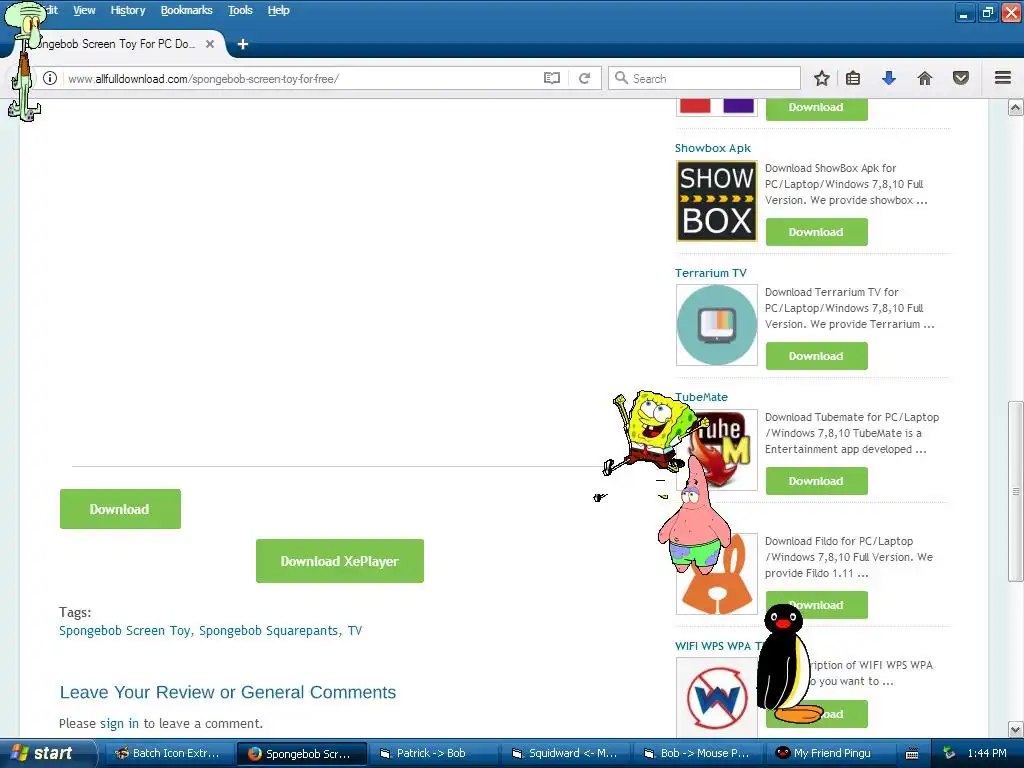
Task: Click the Squidward screen toy character
Action: [x=24, y=61]
